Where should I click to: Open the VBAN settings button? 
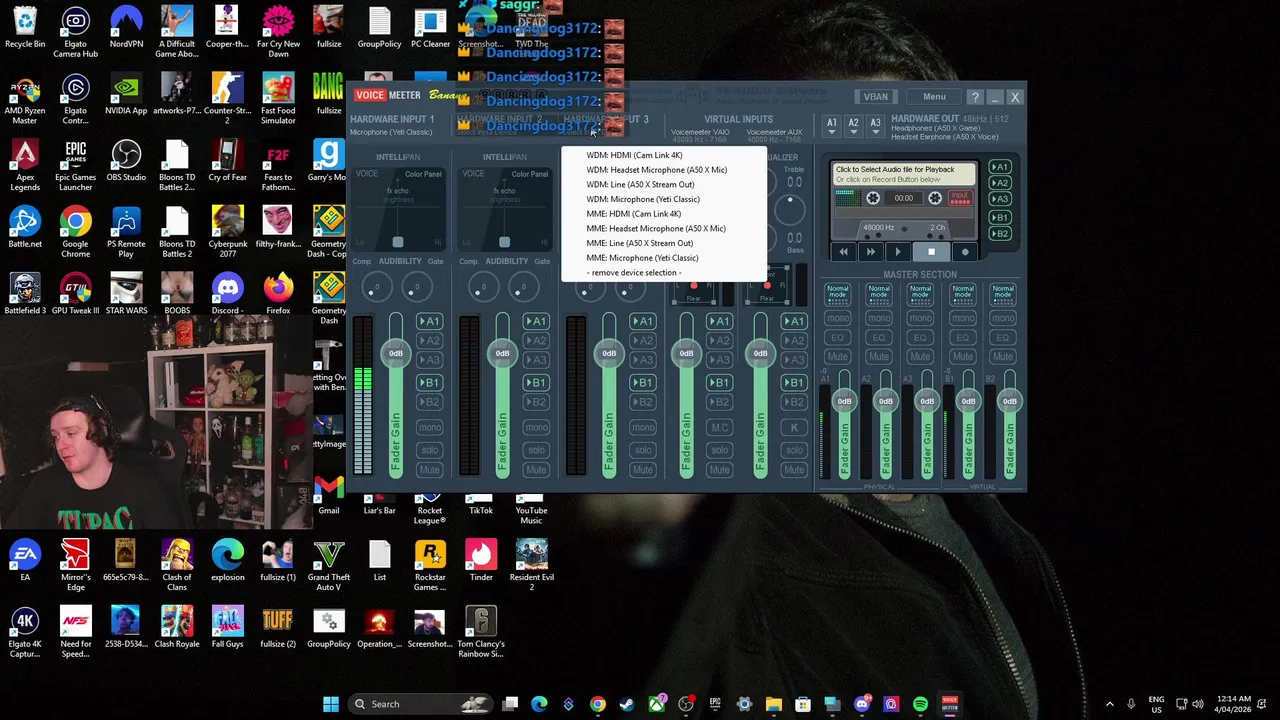(875, 97)
